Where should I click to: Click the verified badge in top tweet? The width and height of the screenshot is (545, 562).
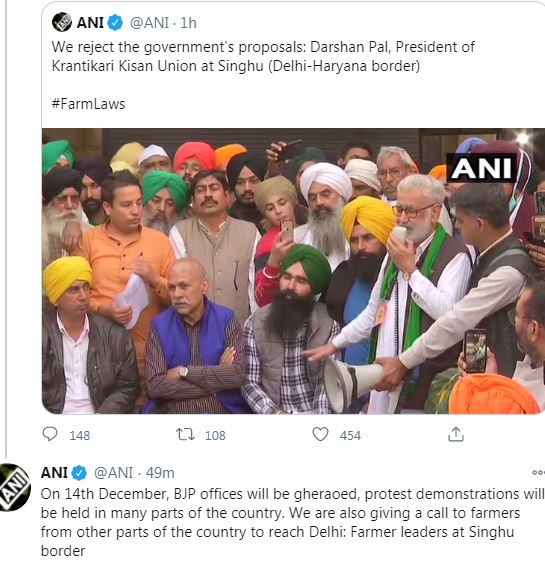[x=115, y=23]
